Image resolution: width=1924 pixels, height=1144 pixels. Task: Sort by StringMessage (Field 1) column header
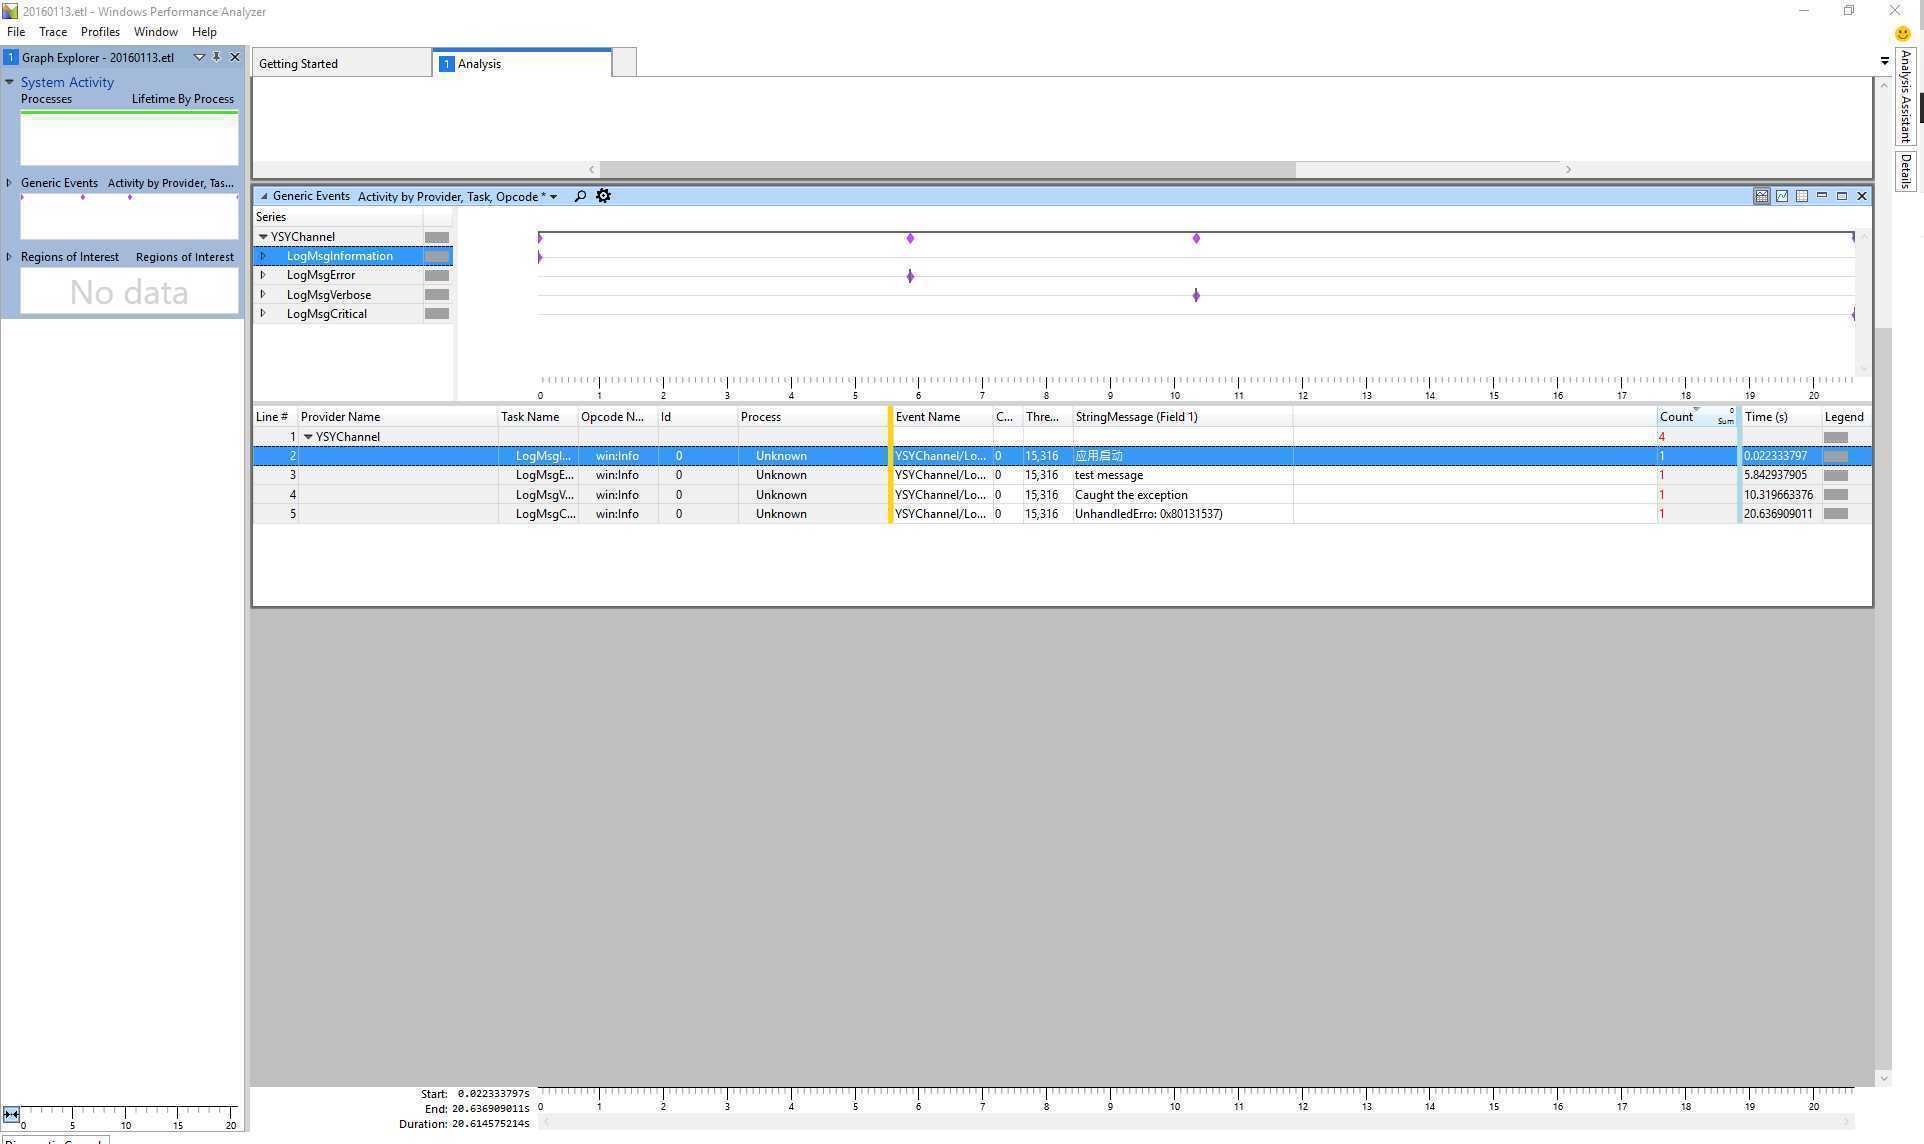click(1183, 417)
